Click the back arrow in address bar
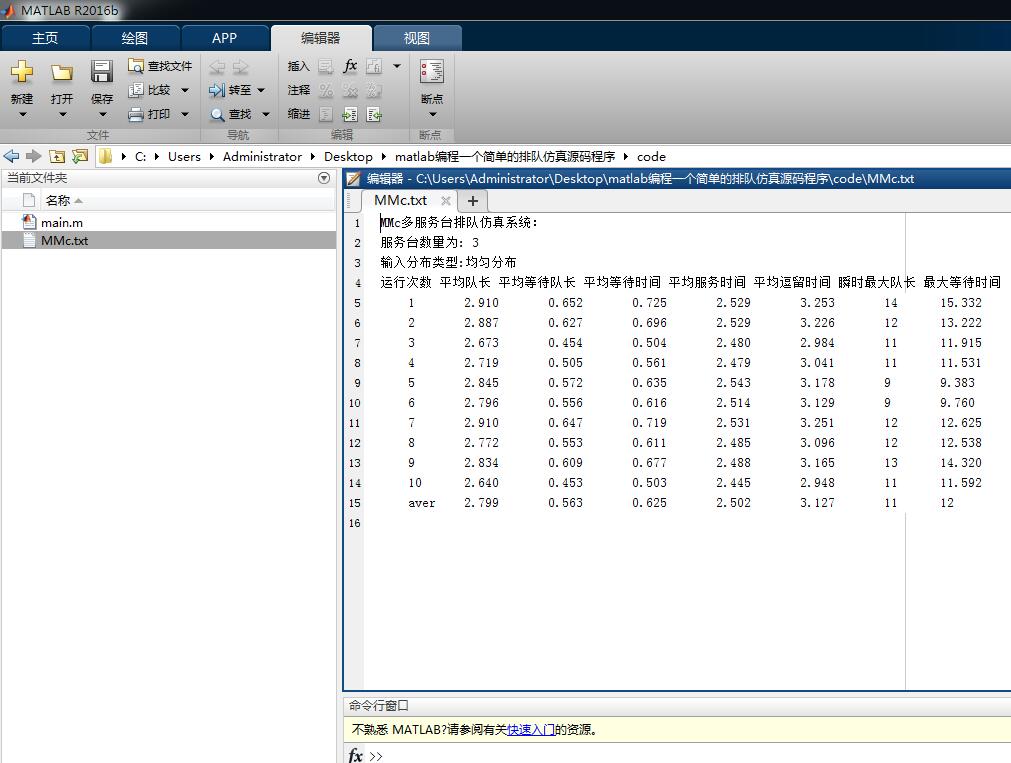1011x763 pixels. [x=11, y=156]
